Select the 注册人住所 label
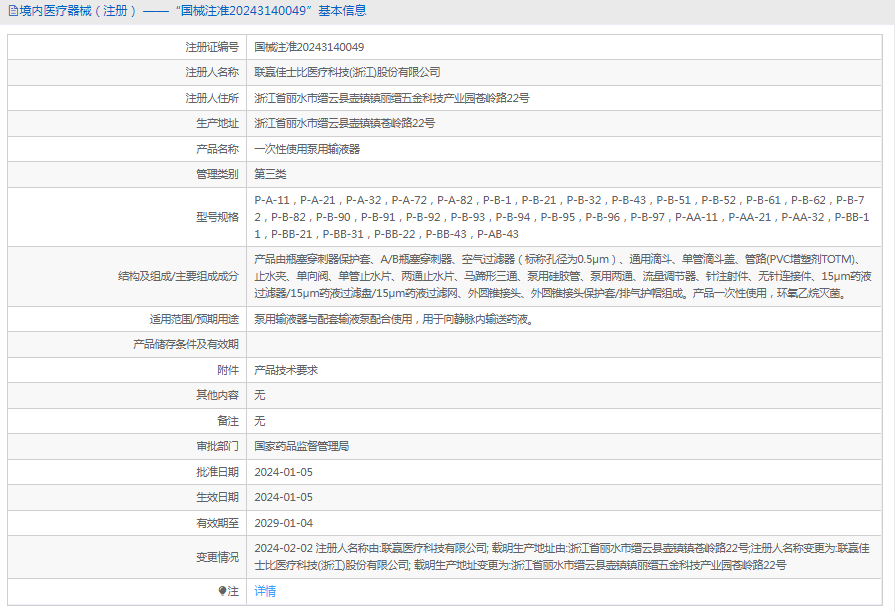The height and width of the screenshot is (612, 895). [x=212, y=98]
